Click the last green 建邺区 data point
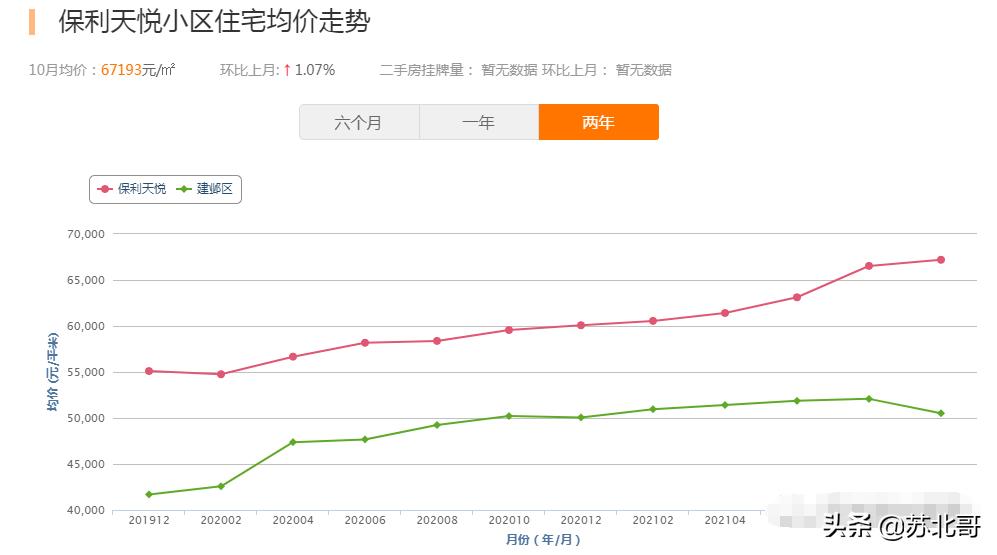Viewport: 997px width, 555px height. pos(941,414)
